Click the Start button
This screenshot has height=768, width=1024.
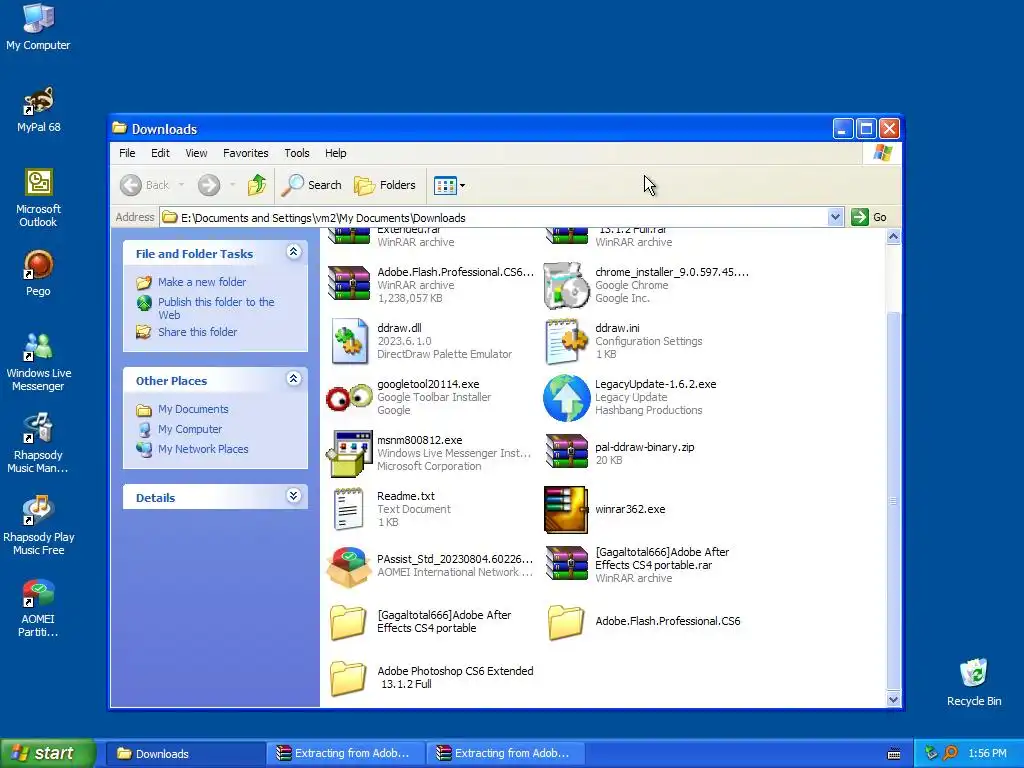click(47, 753)
